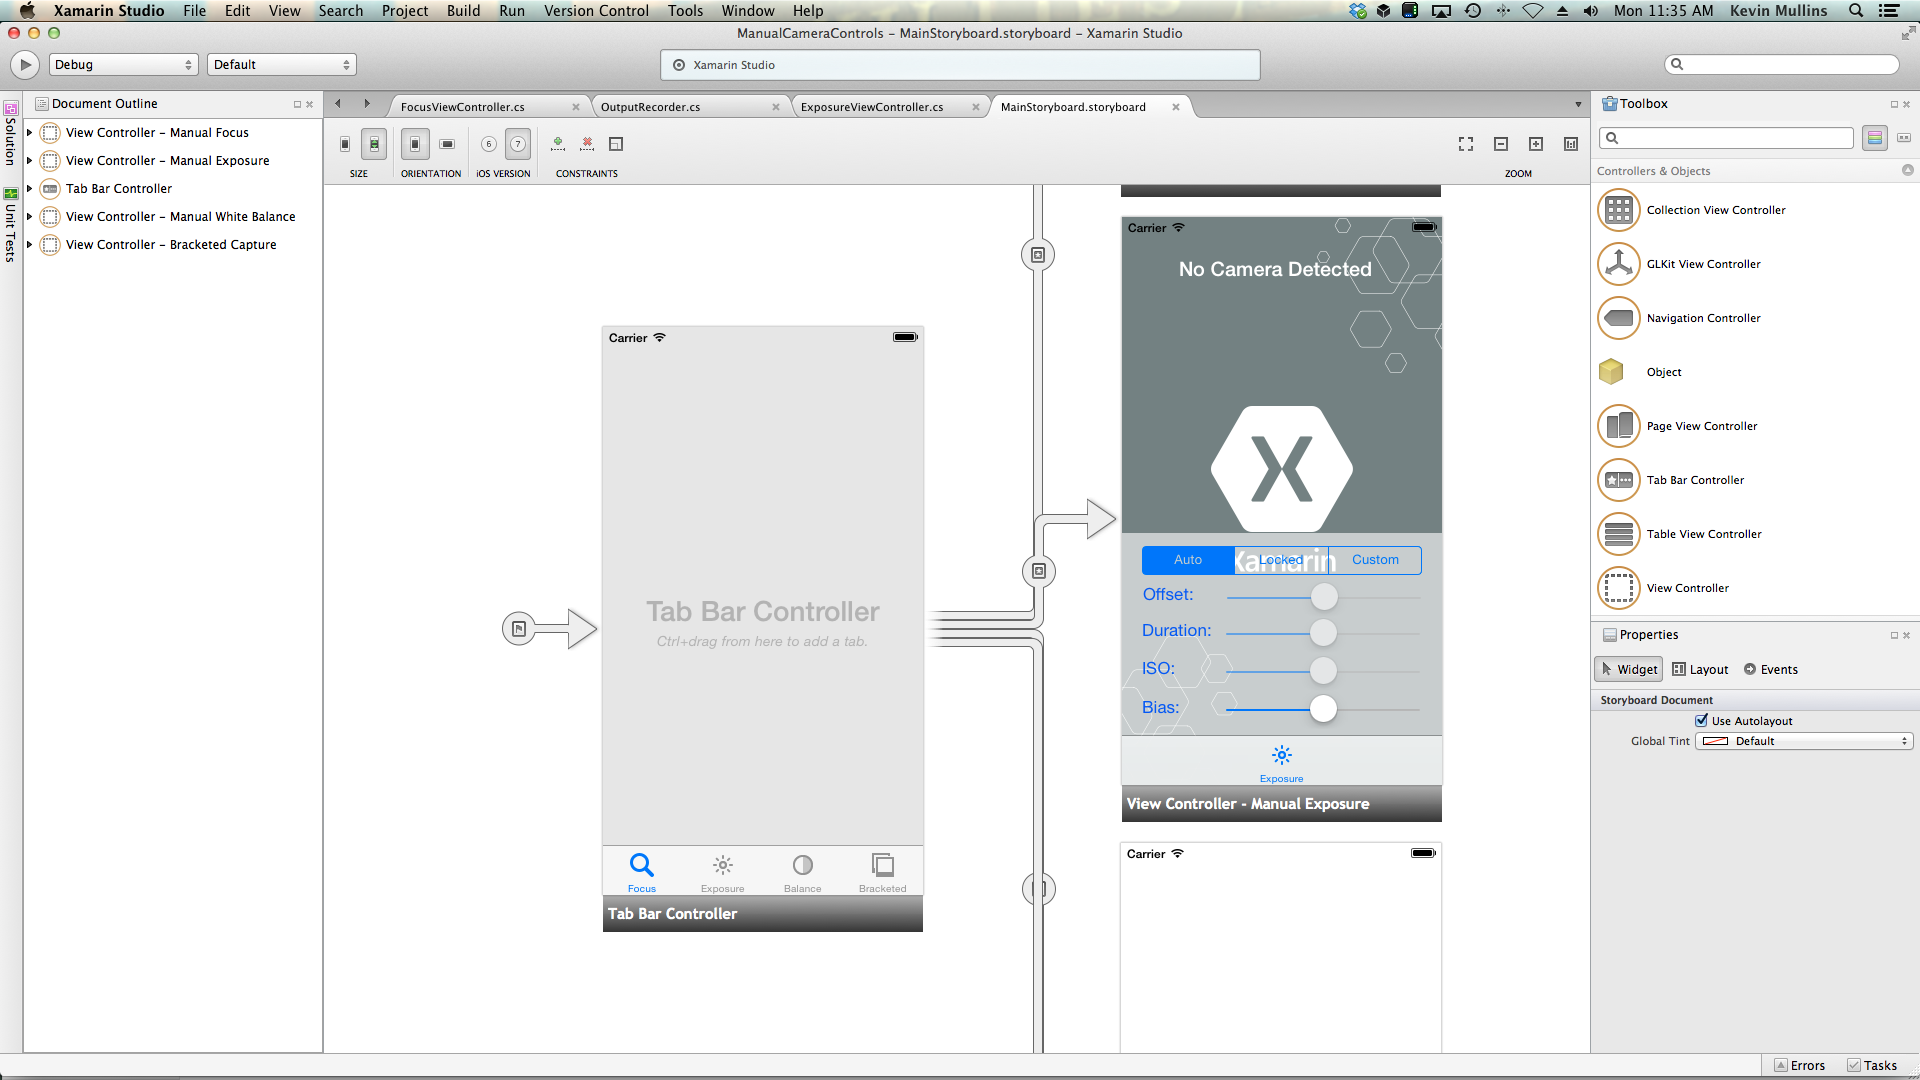
Task: Open the Debug configuration dropdown
Action: [122, 64]
